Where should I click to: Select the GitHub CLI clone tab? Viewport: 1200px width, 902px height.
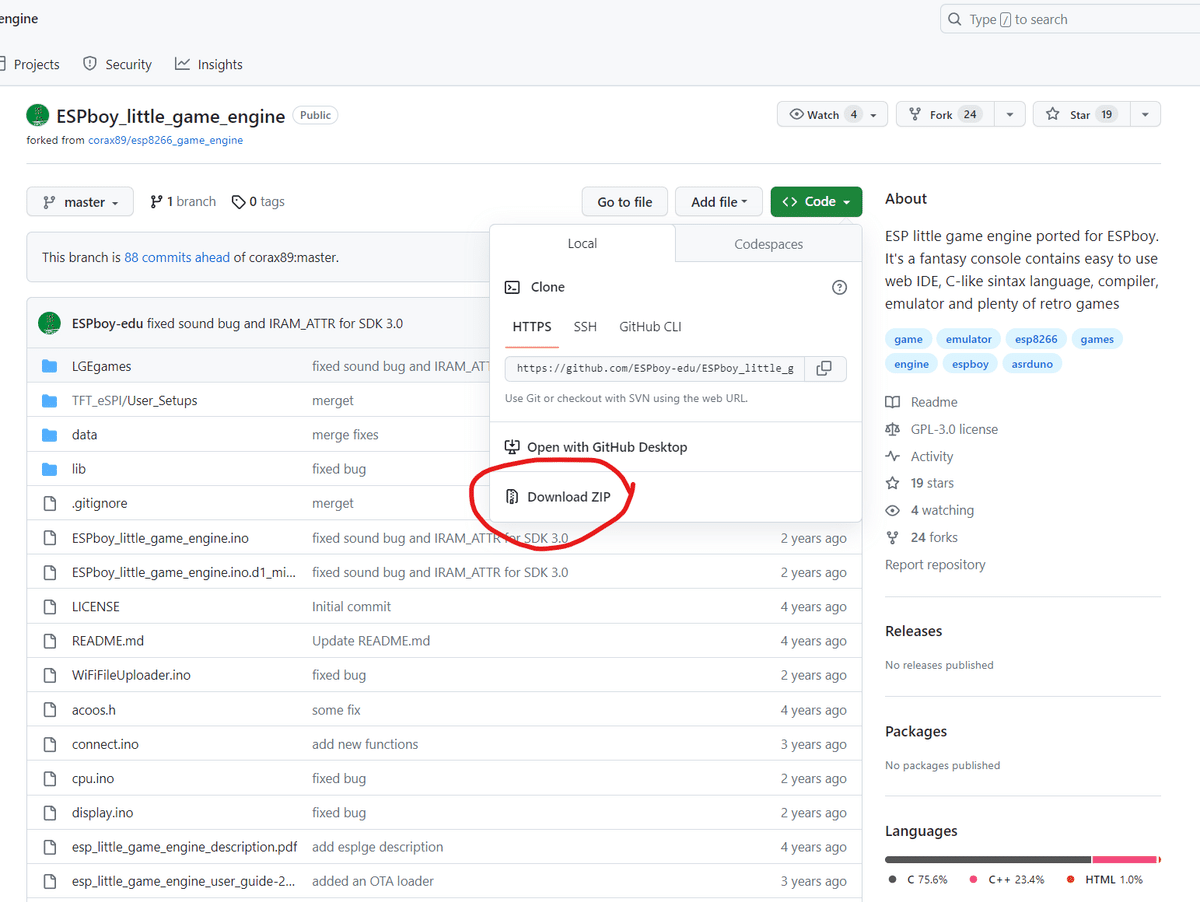[x=650, y=327]
